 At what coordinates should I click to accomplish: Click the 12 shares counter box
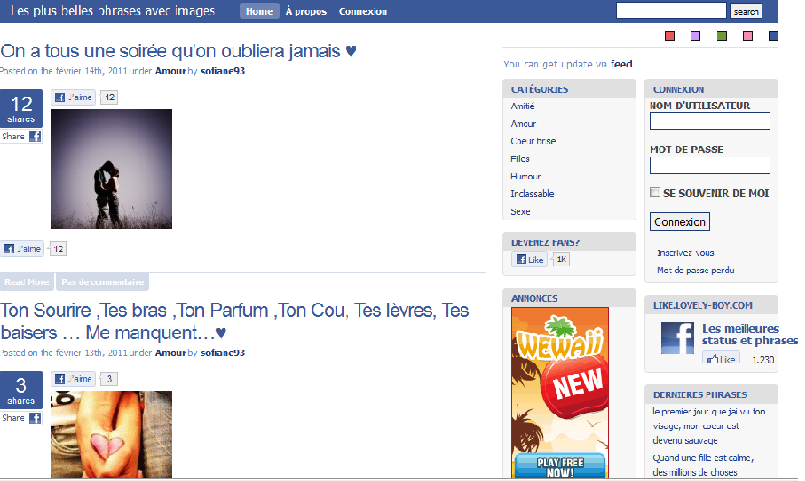point(21,108)
